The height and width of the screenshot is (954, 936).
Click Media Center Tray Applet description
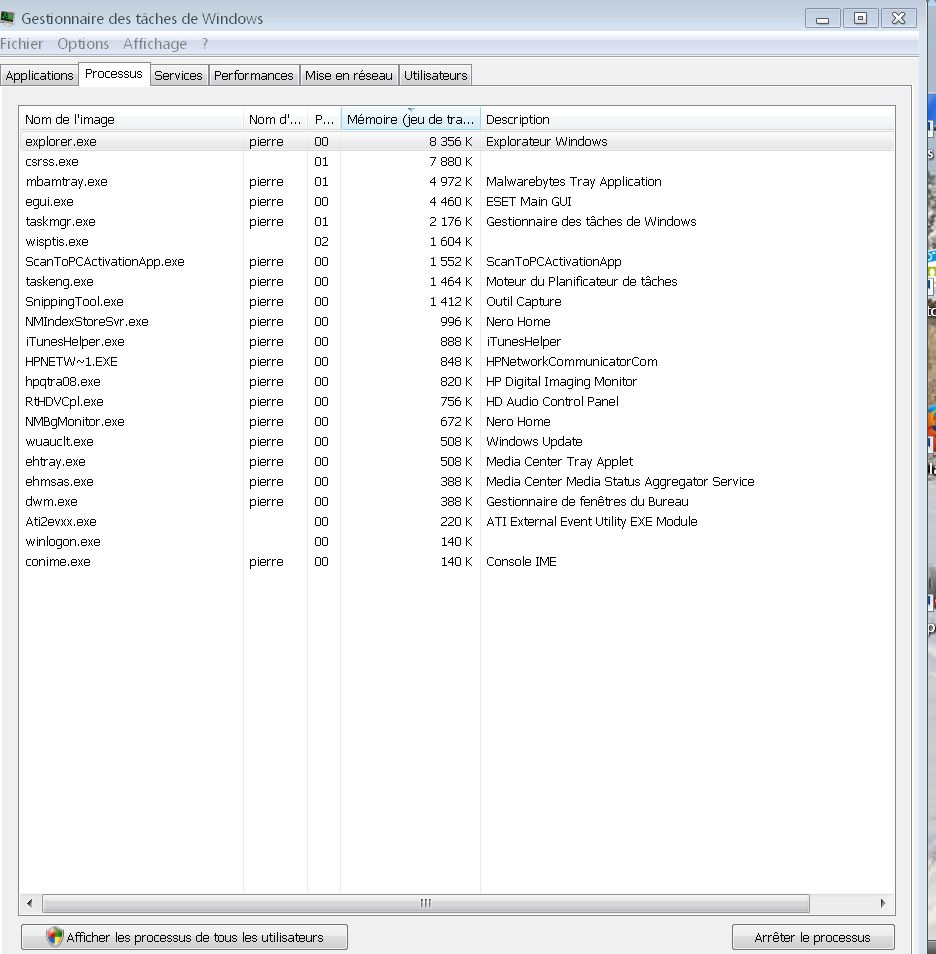559,462
